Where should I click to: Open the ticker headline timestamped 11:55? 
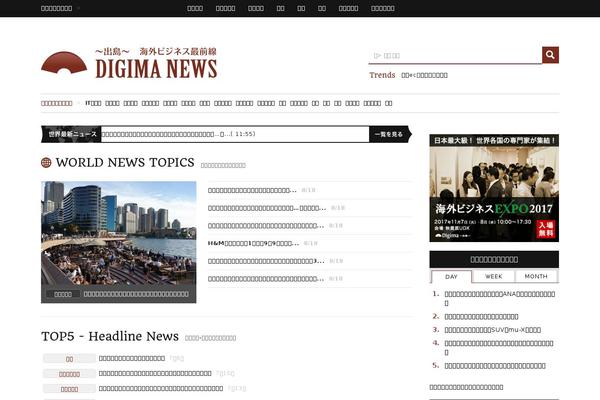pos(178,134)
